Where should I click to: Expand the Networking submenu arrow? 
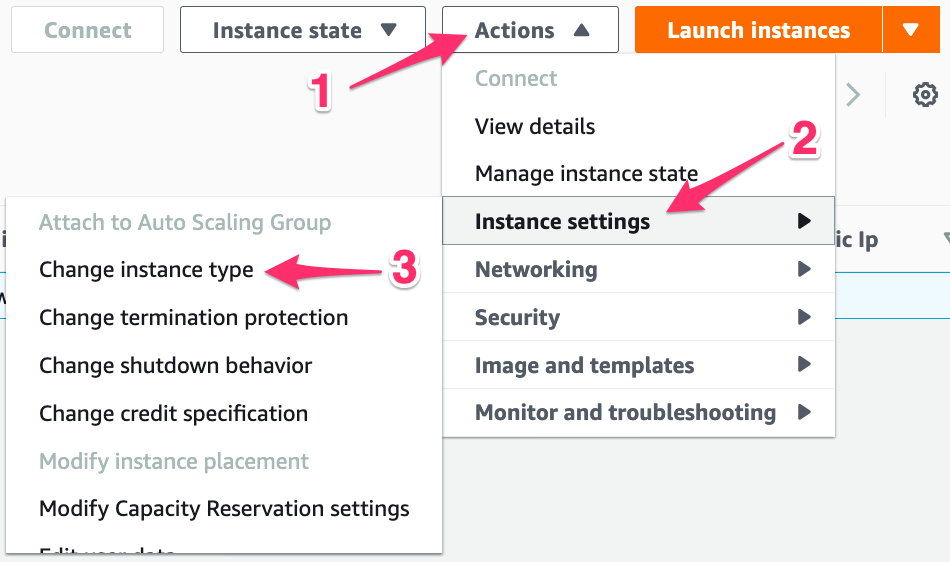pos(804,270)
